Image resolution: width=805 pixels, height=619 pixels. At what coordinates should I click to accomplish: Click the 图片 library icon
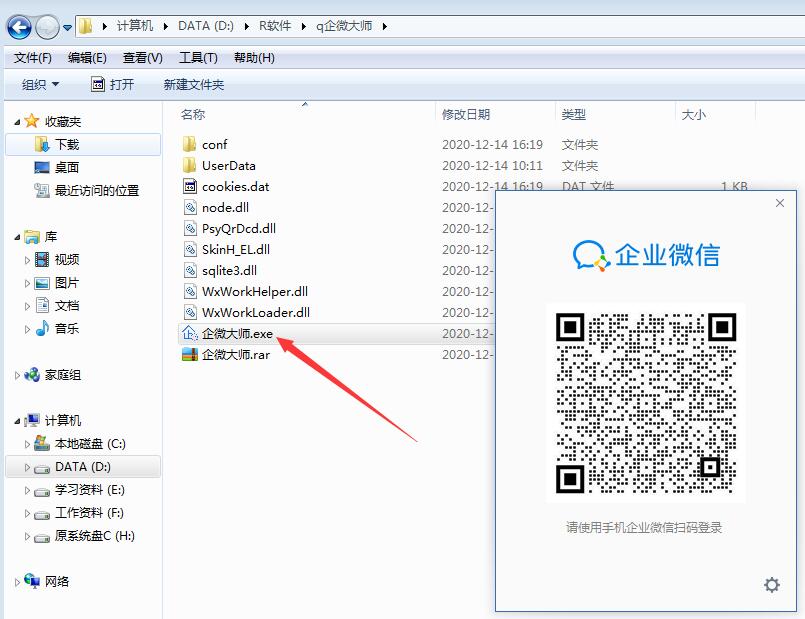tap(42, 283)
